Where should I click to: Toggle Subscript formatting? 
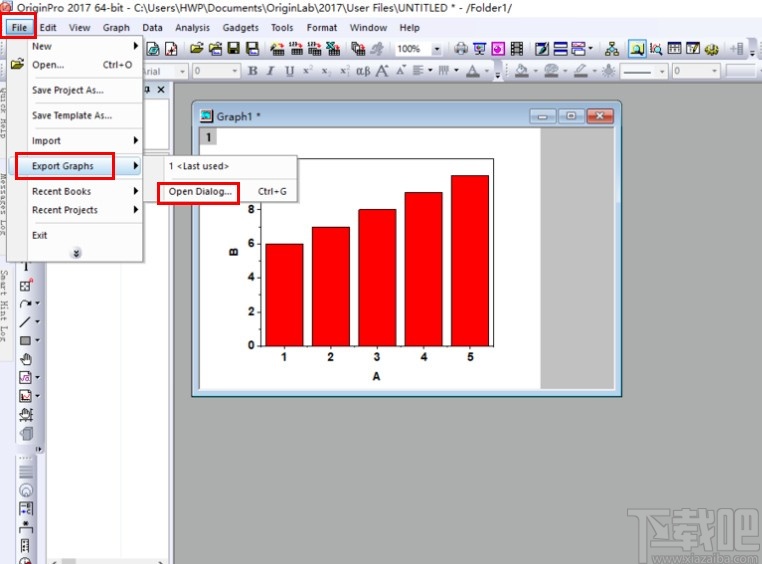(x=326, y=71)
